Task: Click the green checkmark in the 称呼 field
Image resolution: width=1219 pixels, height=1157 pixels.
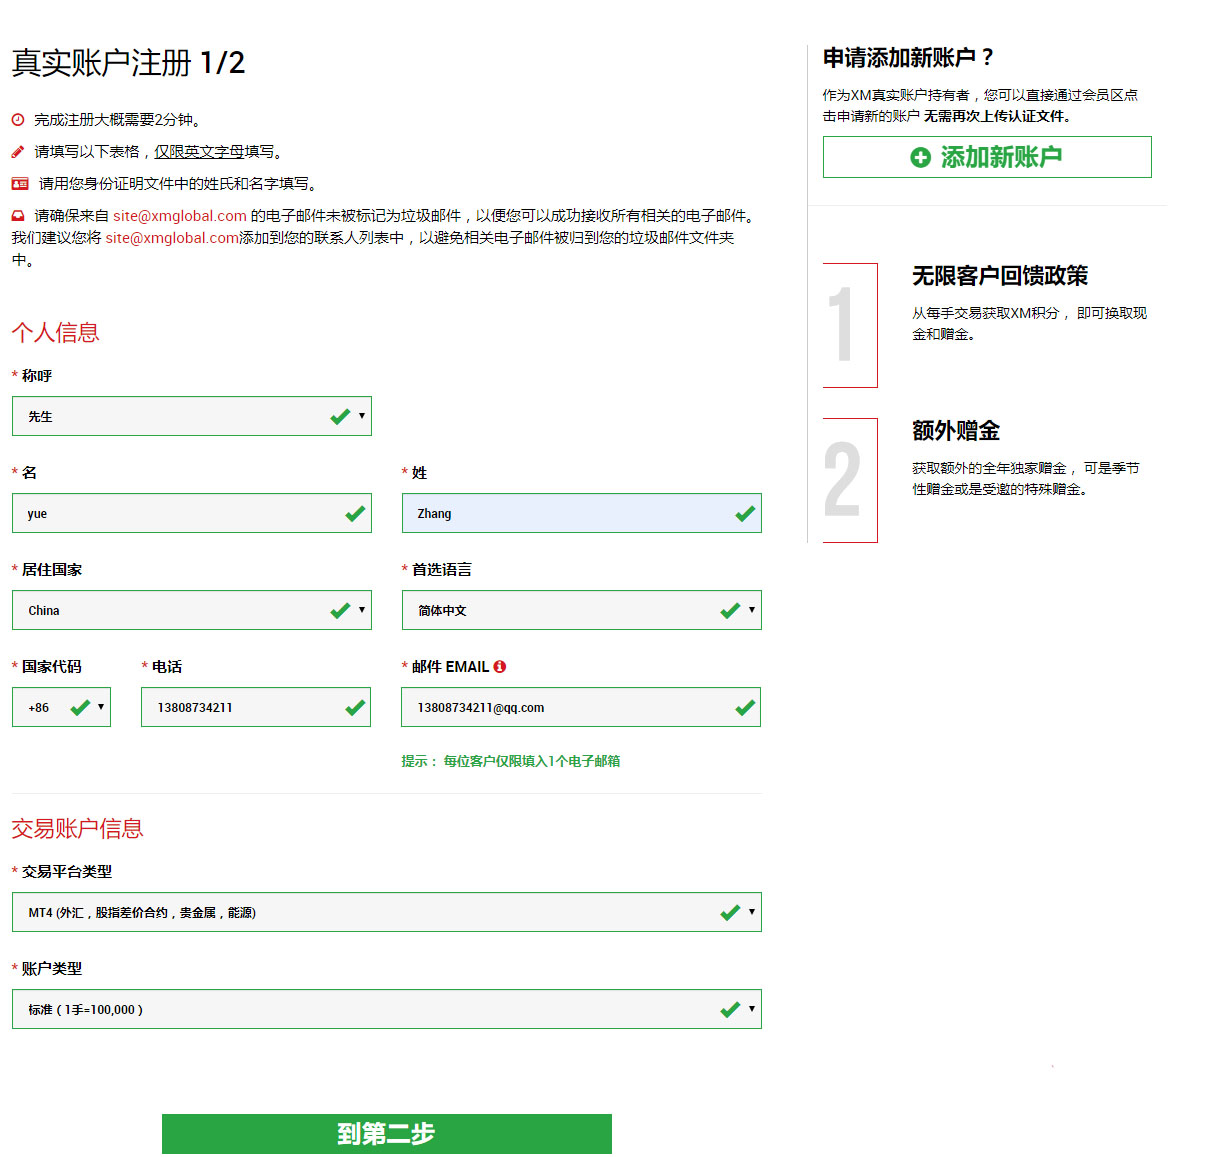Action: (x=340, y=417)
